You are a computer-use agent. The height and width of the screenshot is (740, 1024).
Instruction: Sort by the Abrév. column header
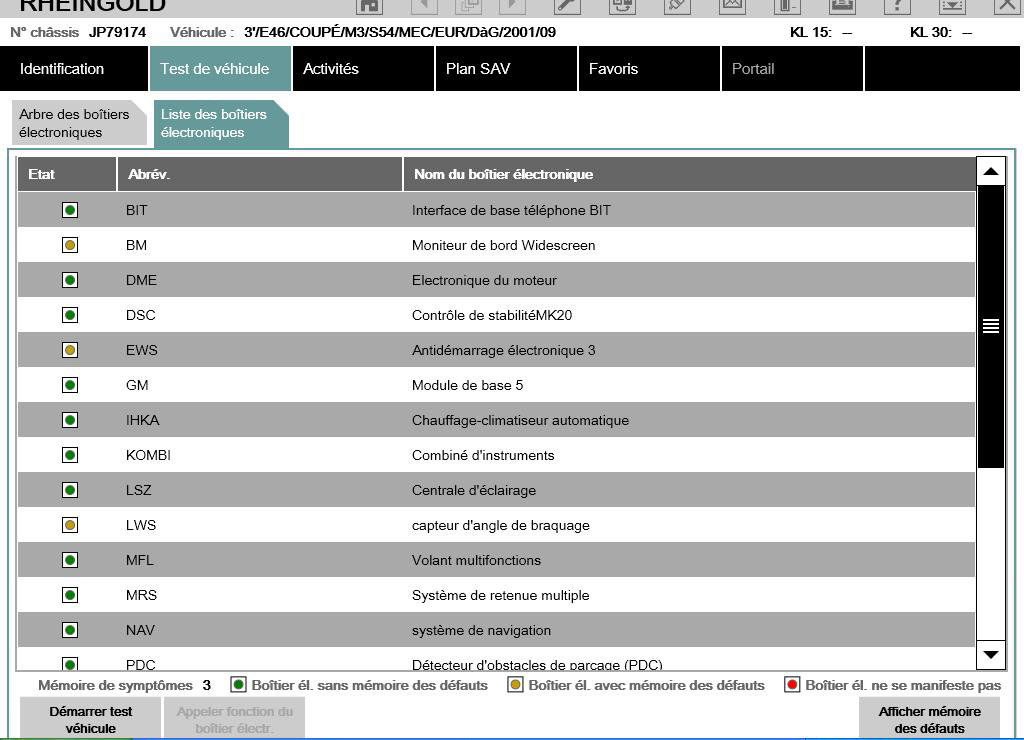point(260,174)
